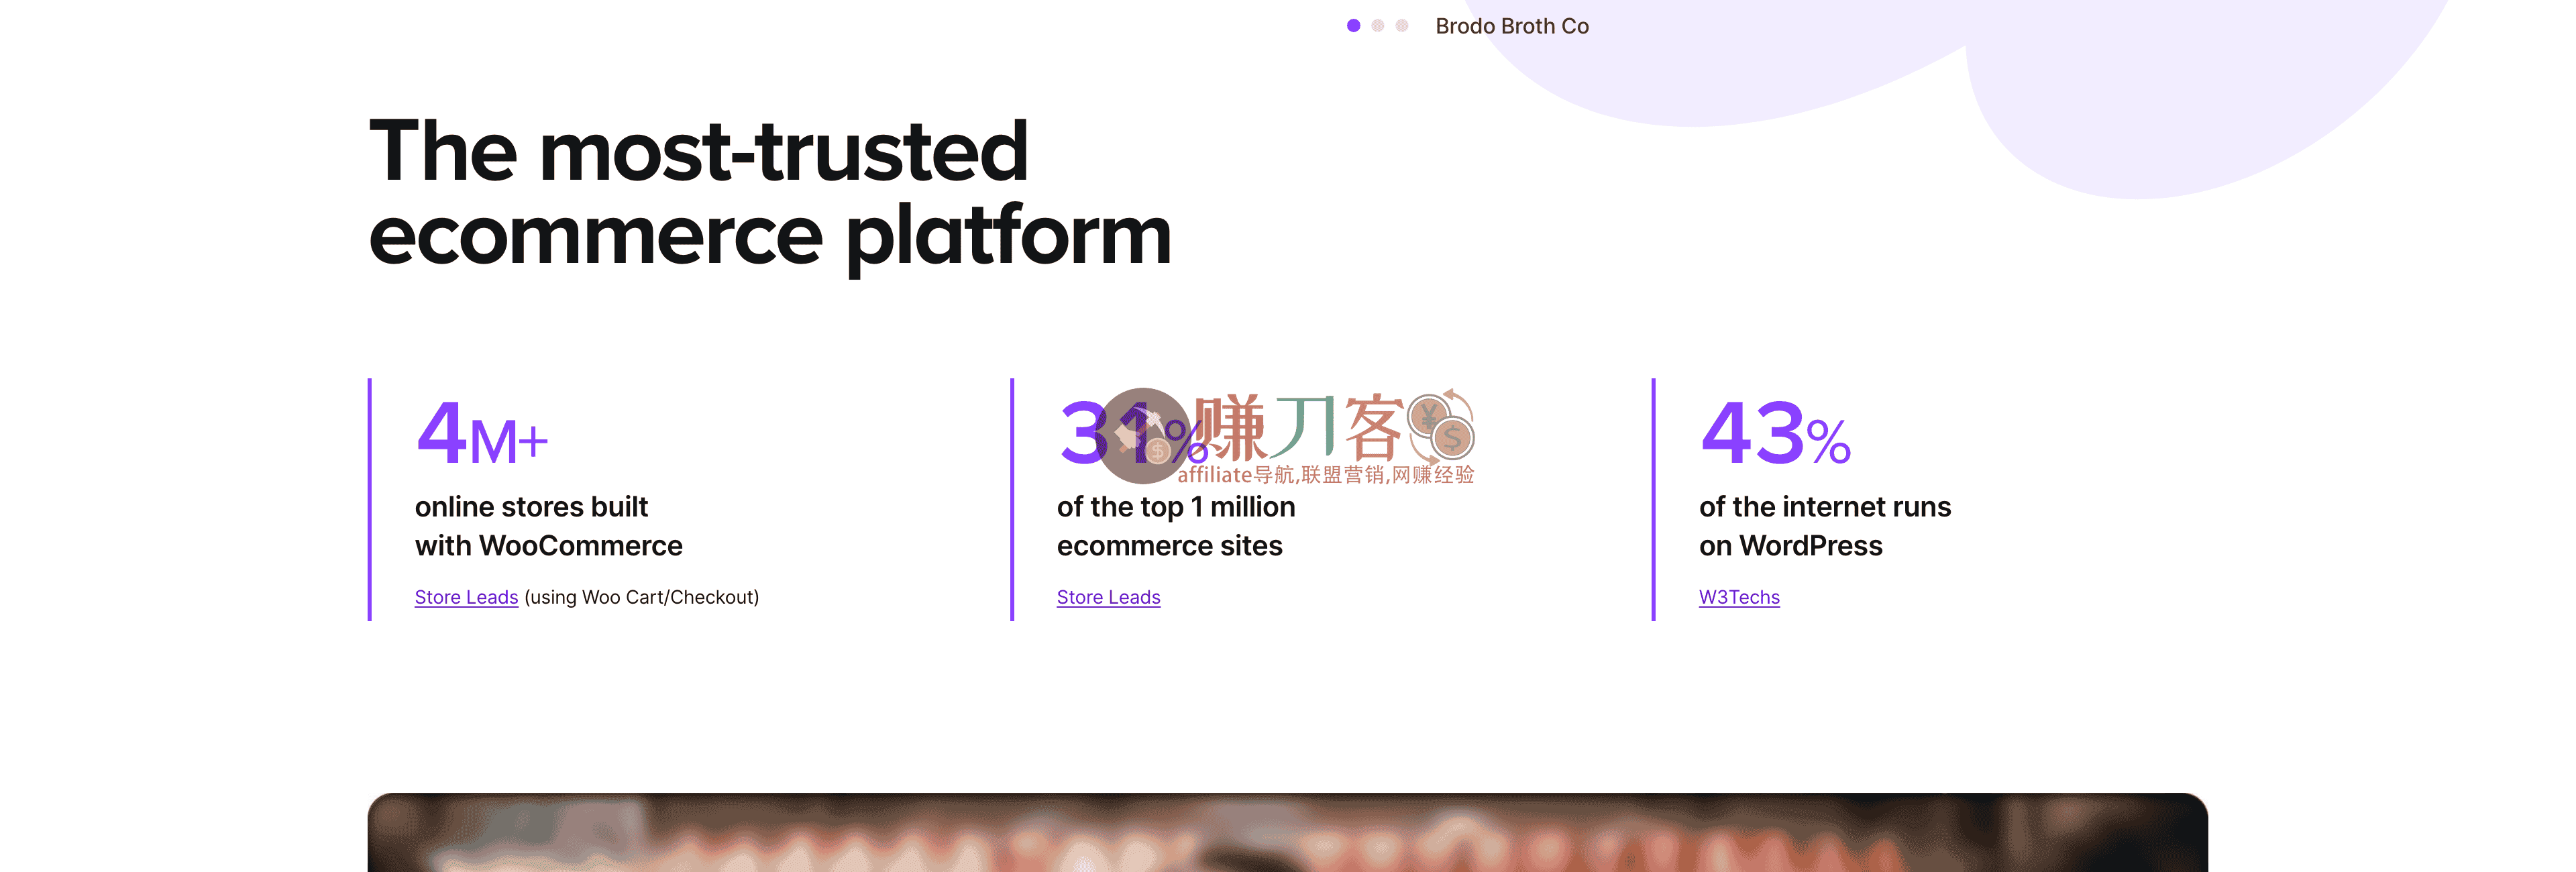Click the Store Leads link under 31% statistic
This screenshot has width=2576, height=872.
(1108, 597)
